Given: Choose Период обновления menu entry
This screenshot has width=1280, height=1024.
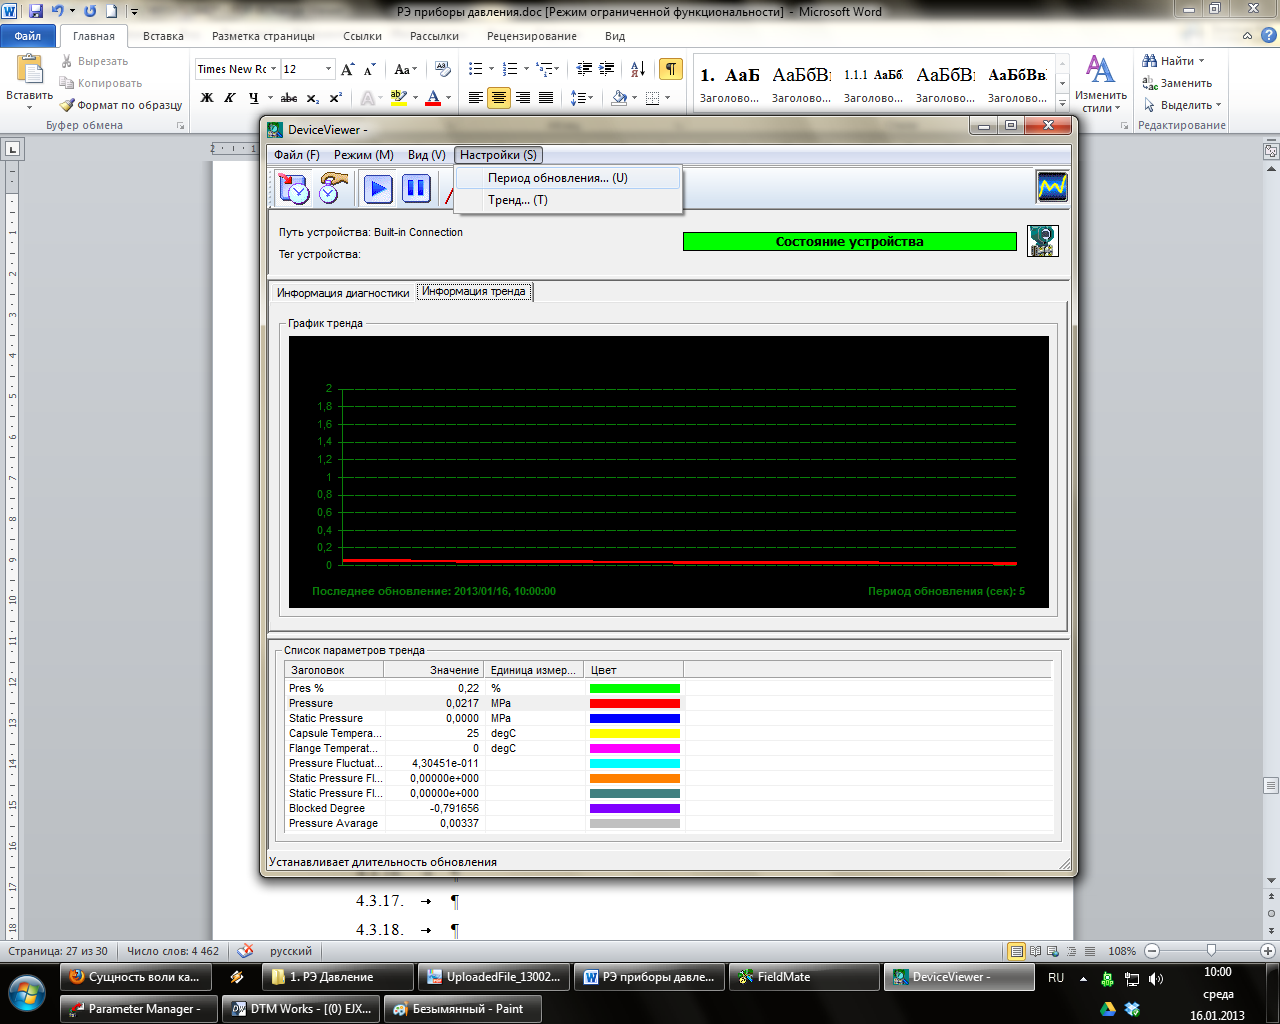Looking at the screenshot, I should (x=568, y=178).
